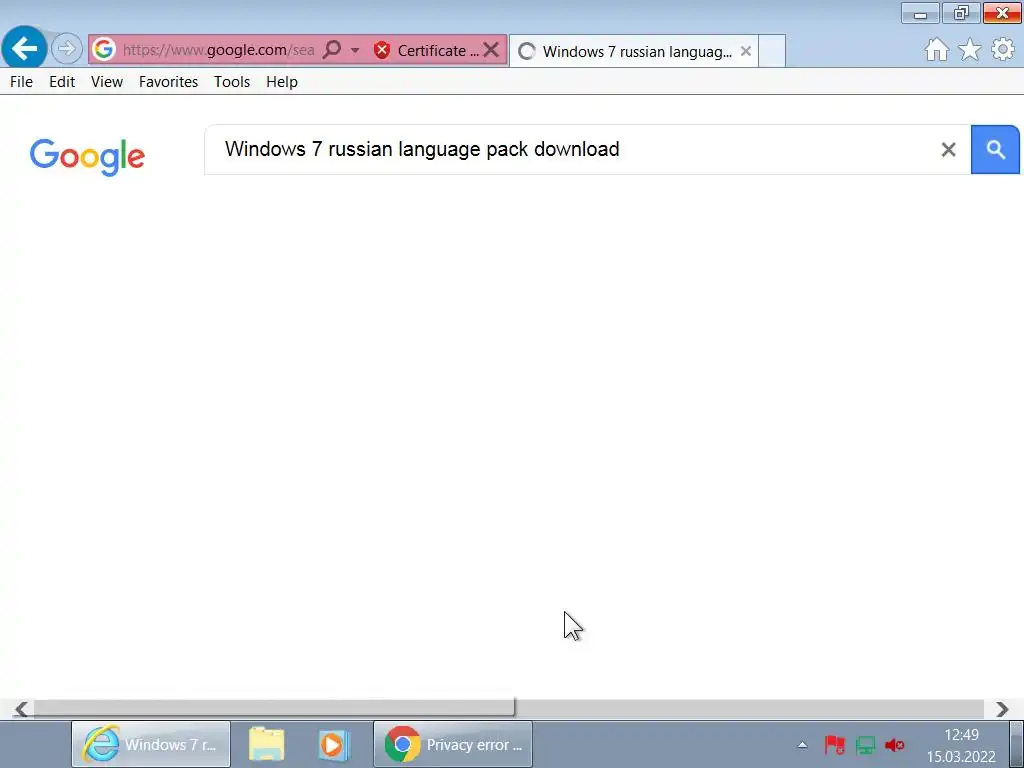Open the Tools gear icon

1003,50
